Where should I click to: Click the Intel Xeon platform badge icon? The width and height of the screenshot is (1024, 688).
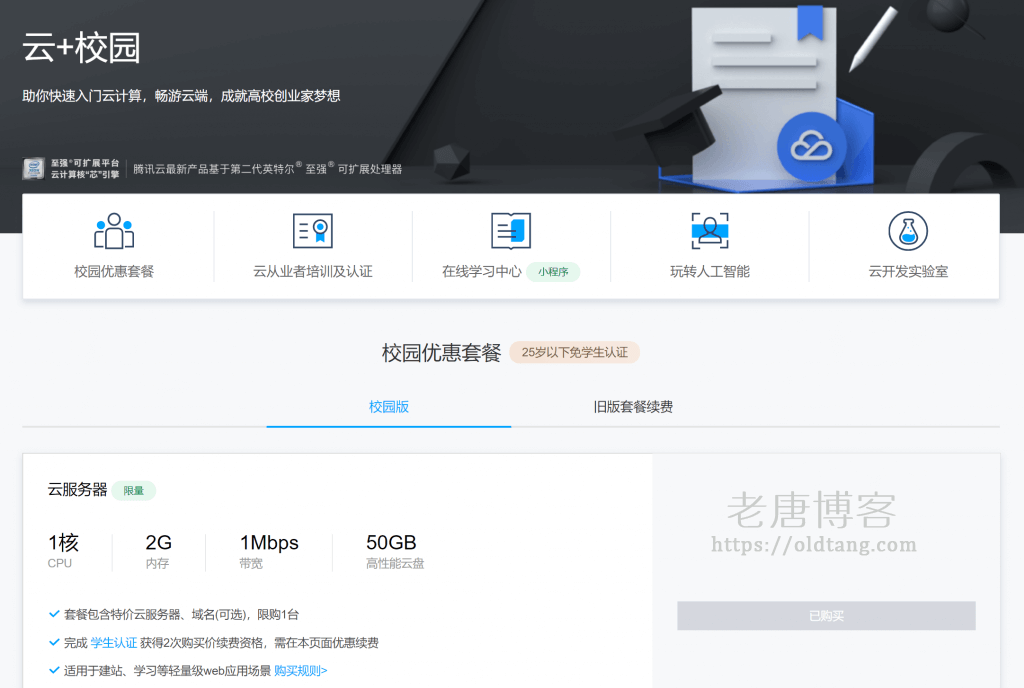pyautogui.click(x=33, y=168)
